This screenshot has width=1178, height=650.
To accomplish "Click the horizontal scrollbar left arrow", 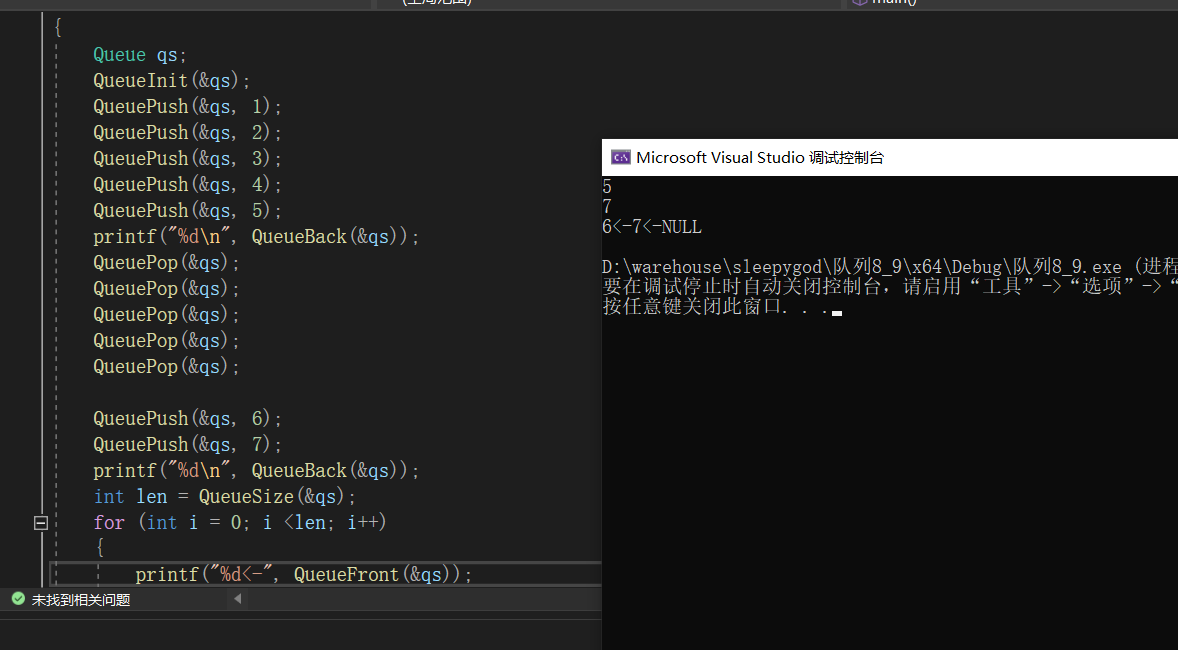I will (x=237, y=599).
